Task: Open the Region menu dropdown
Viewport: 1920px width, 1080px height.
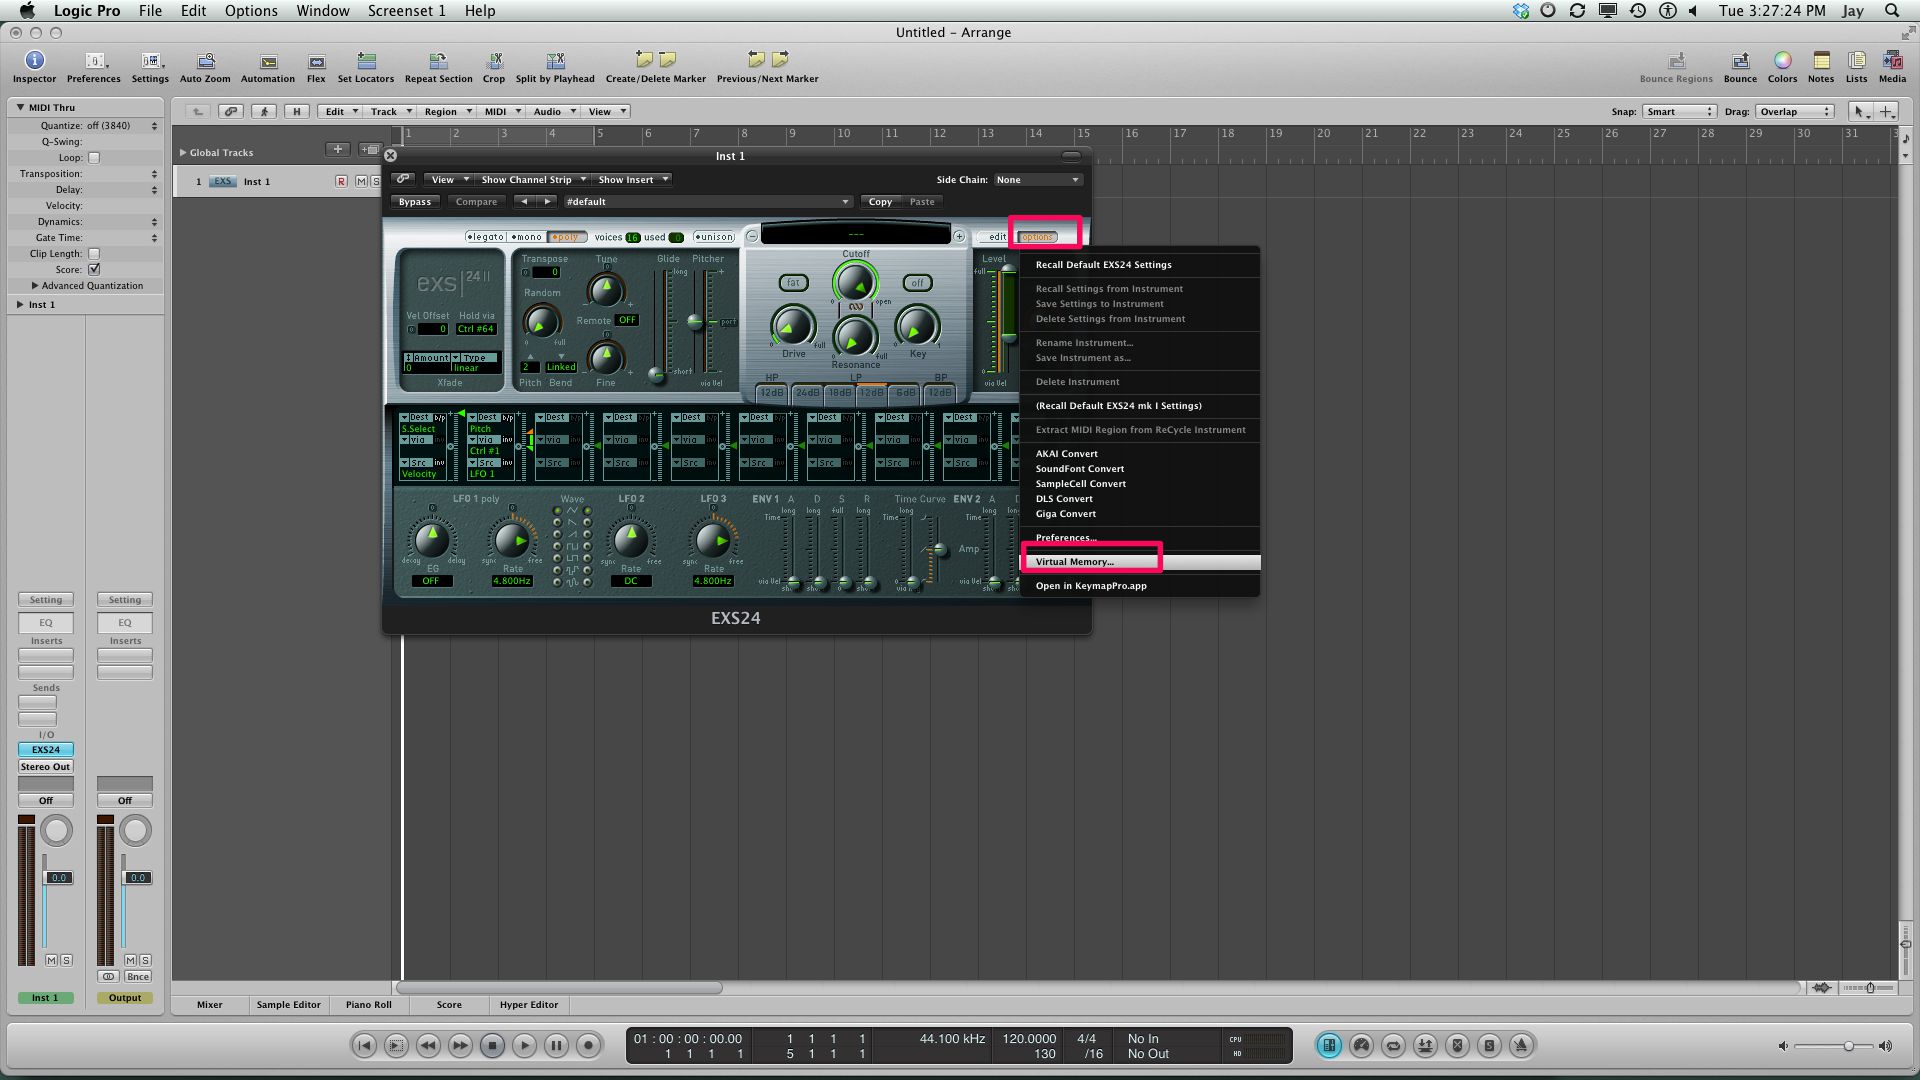Action: click(x=446, y=111)
